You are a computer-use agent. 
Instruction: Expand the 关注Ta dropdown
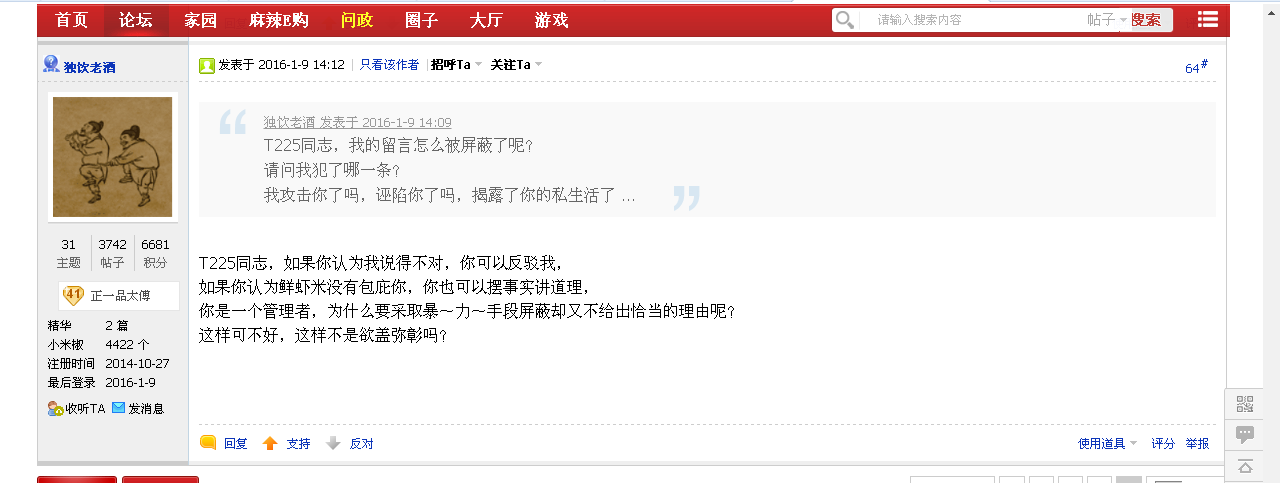tap(516, 64)
